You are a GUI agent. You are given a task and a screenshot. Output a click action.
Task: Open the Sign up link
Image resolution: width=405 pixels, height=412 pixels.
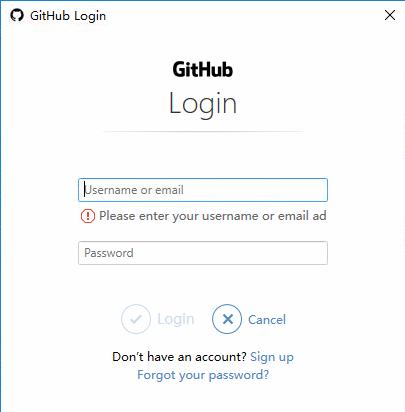coord(272,357)
